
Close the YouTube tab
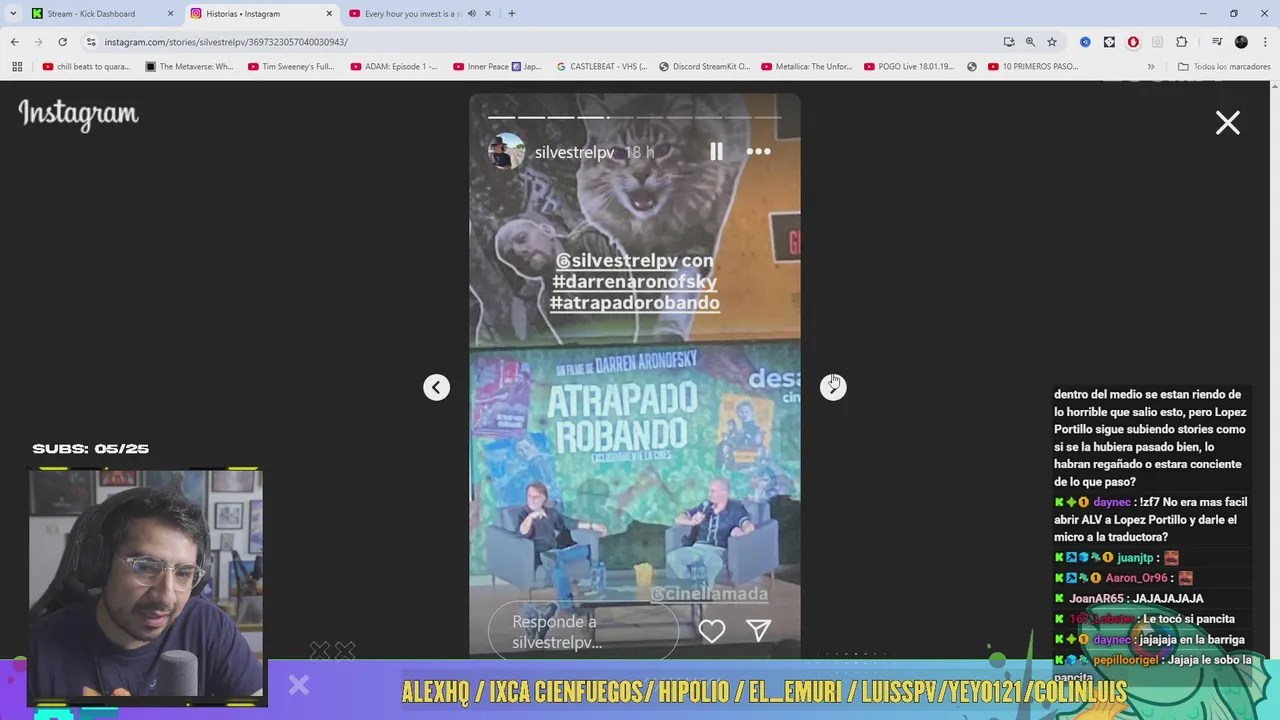pos(488,14)
